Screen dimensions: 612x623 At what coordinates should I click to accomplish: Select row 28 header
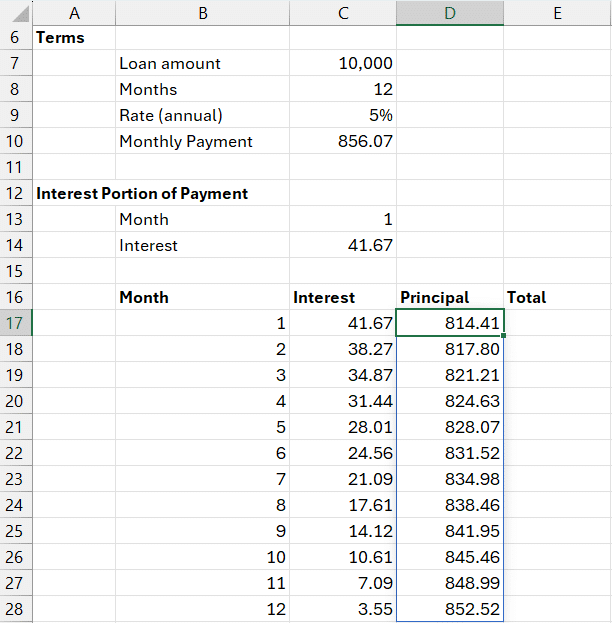coord(16,609)
